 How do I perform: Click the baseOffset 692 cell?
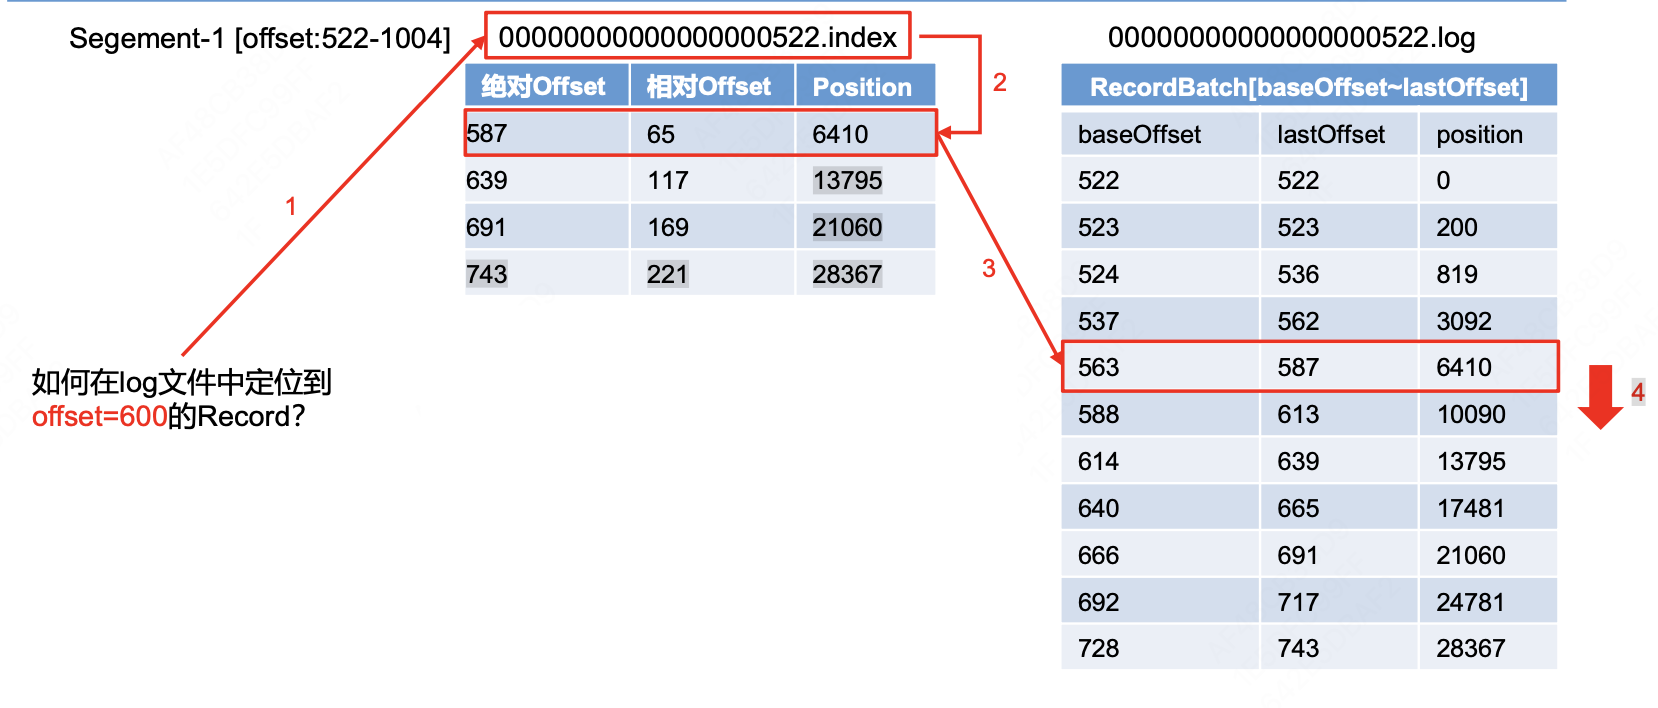[1098, 602]
